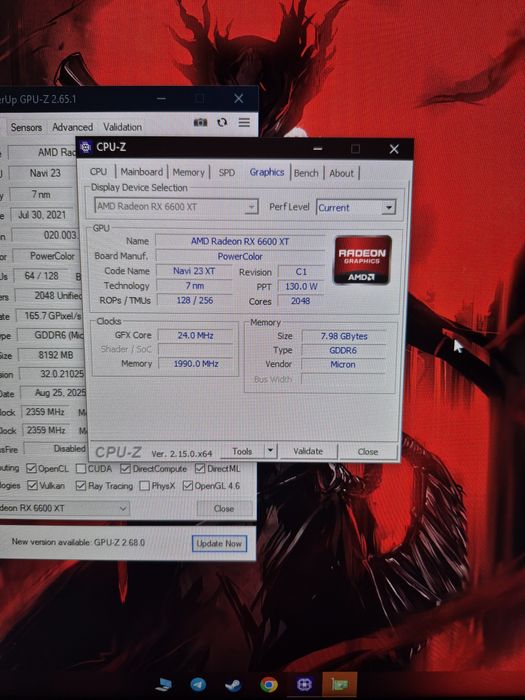This screenshot has height=700, width=525.
Task: Click the CPU-Z title bar app icon
Action: click(86, 147)
